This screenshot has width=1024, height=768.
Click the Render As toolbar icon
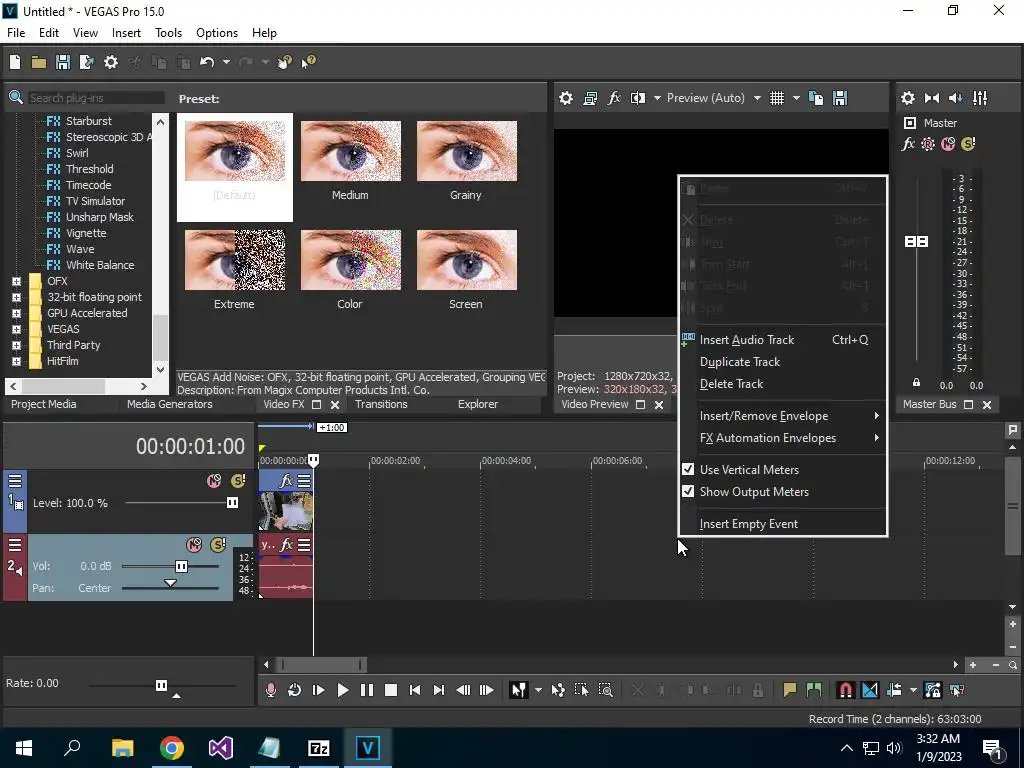(x=86, y=62)
